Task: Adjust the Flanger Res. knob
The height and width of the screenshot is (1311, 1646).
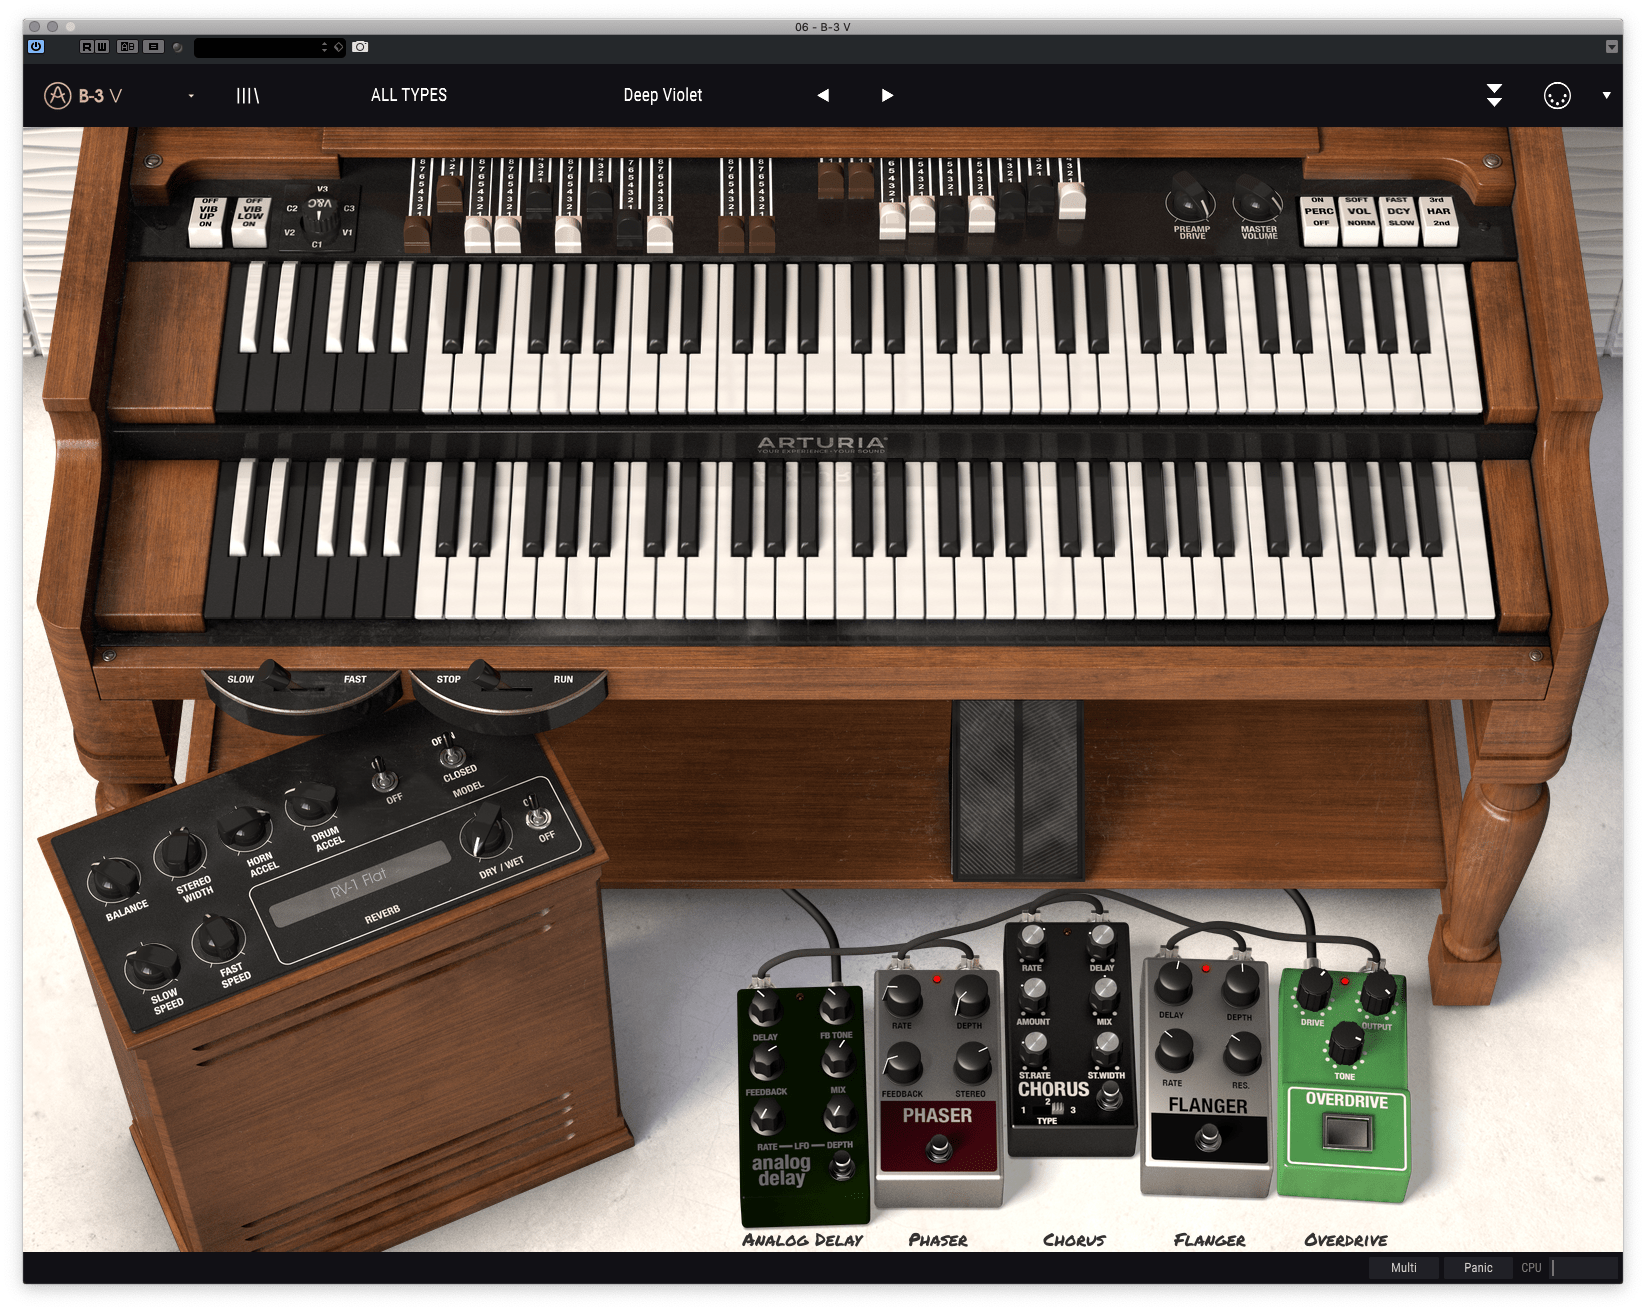Action: pos(1241,1052)
